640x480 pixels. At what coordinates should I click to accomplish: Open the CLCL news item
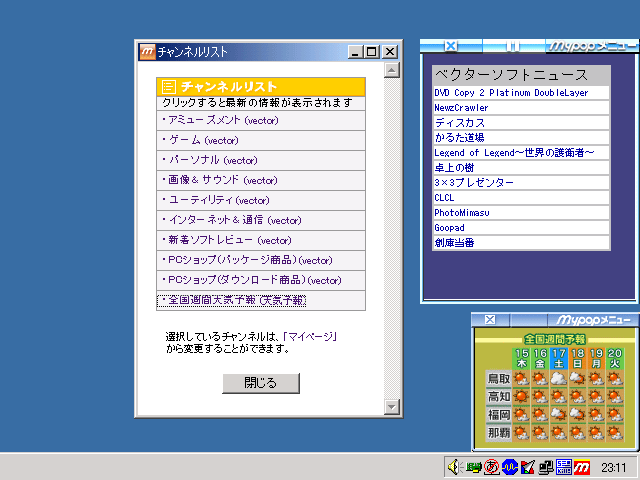[521, 198]
